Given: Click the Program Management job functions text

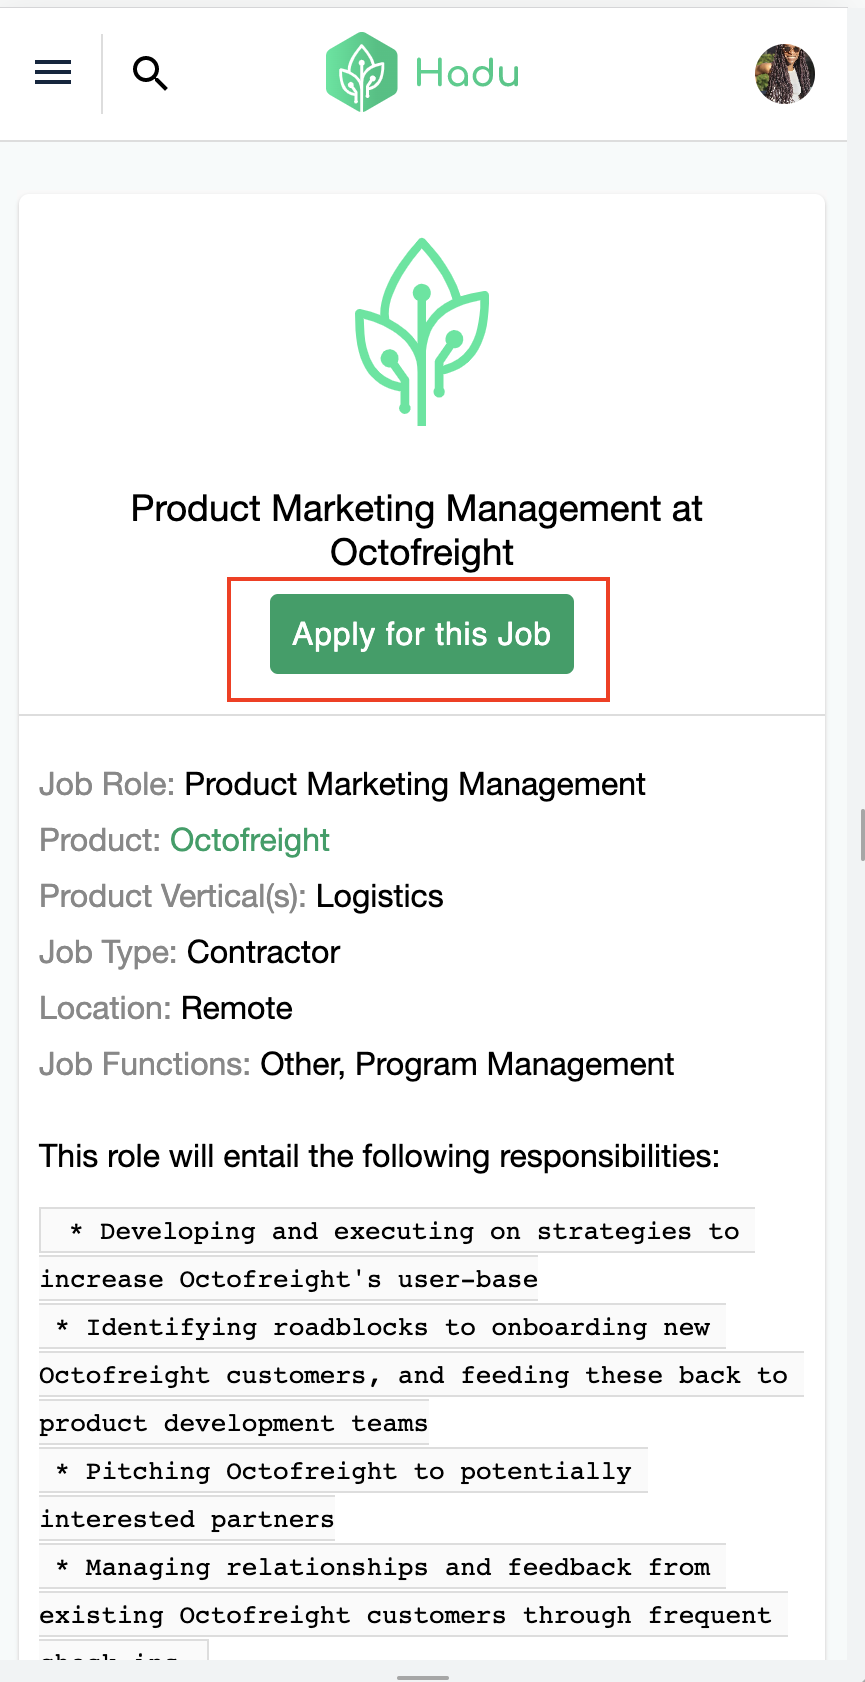Looking at the screenshot, I should 514,1064.
